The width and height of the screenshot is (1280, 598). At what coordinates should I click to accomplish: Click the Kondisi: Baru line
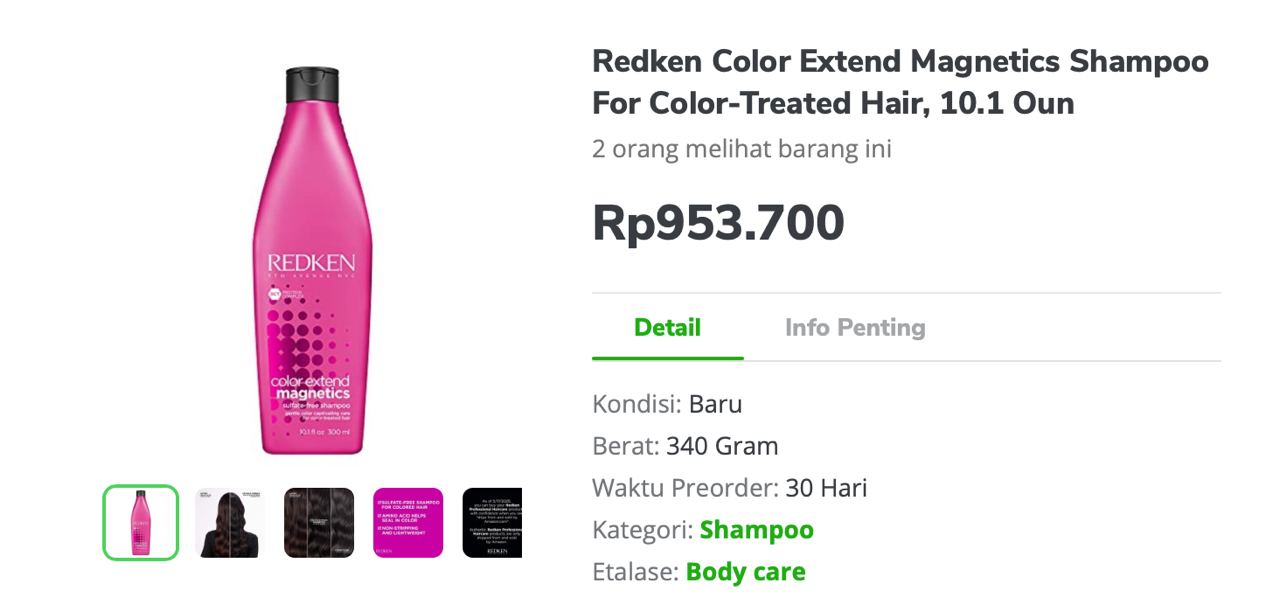(667, 404)
